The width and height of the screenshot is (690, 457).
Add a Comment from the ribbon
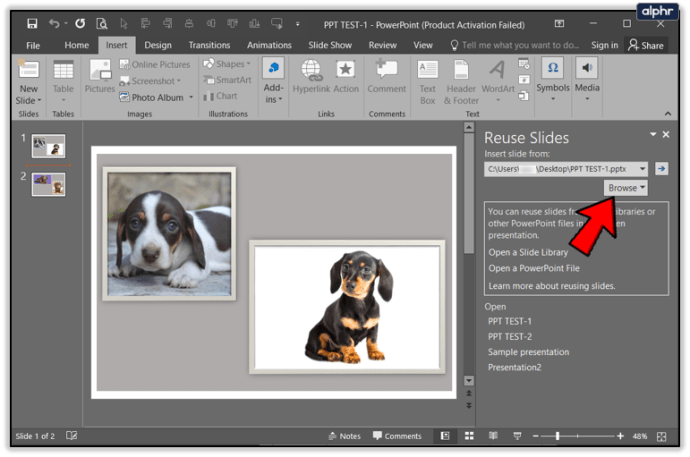coord(386,77)
